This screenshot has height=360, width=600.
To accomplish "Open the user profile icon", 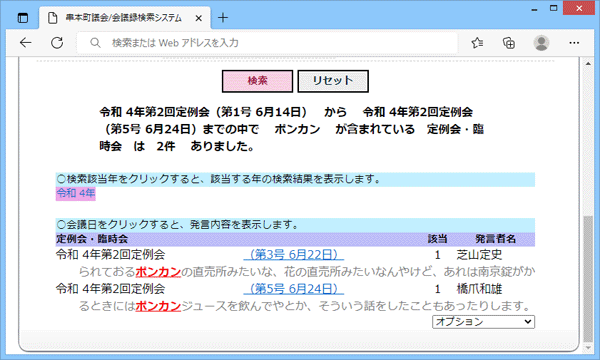I will point(541,43).
